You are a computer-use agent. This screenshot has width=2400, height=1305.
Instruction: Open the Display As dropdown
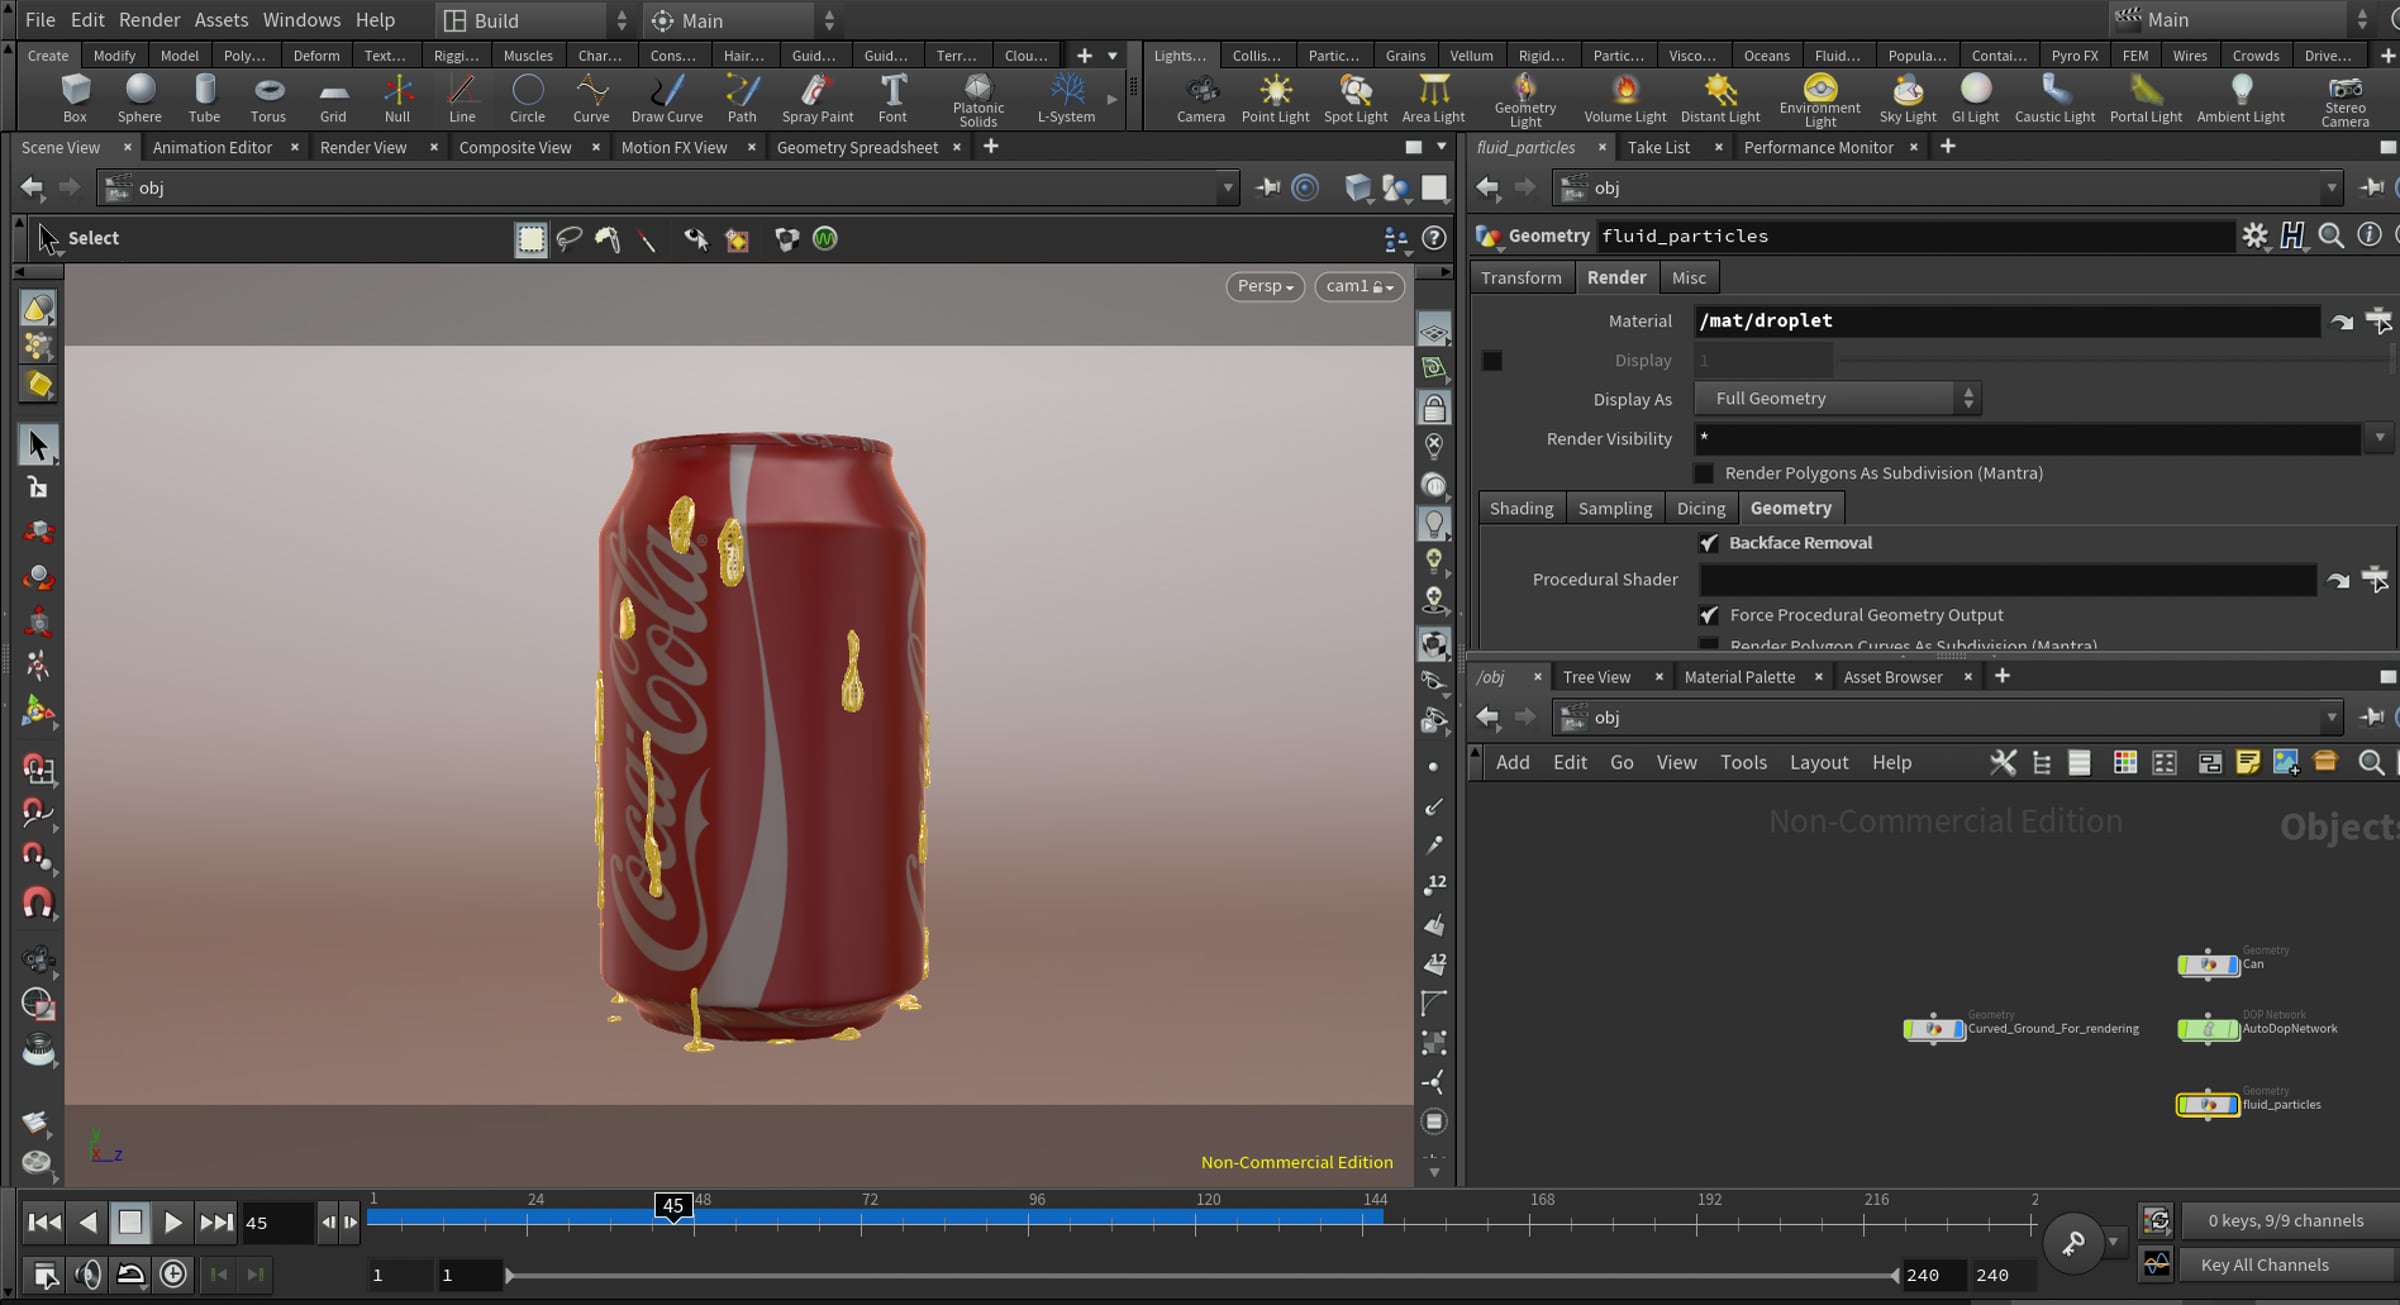point(1837,398)
